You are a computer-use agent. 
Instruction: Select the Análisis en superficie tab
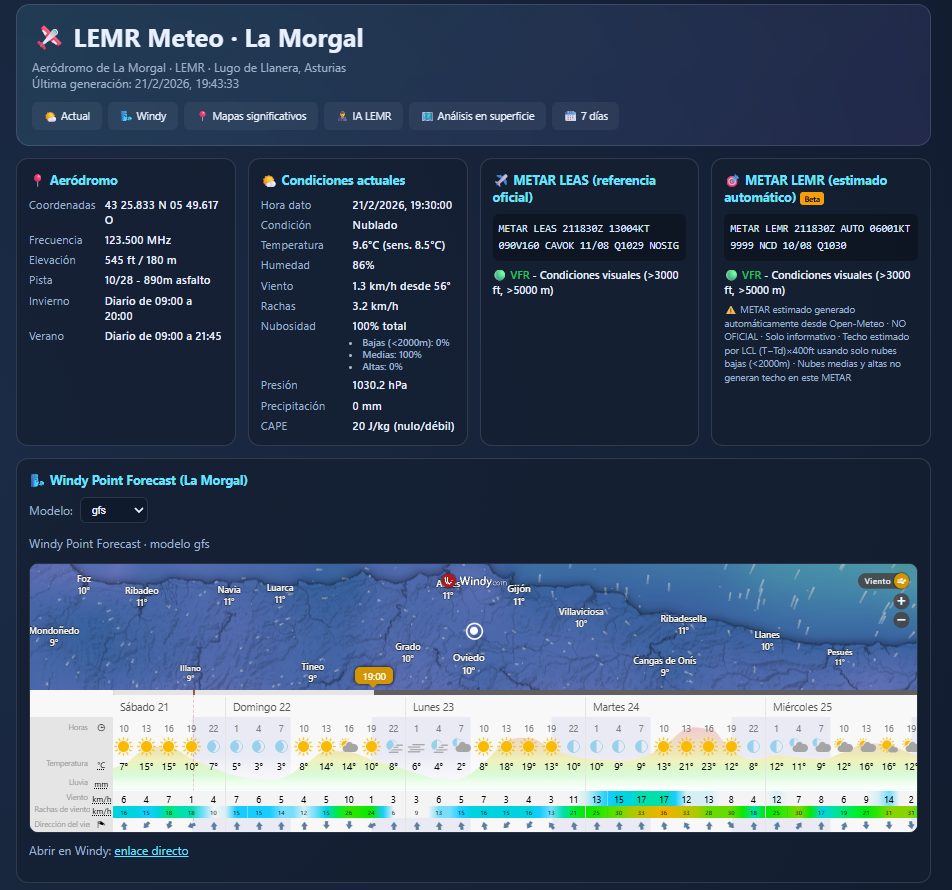(477, 116)
